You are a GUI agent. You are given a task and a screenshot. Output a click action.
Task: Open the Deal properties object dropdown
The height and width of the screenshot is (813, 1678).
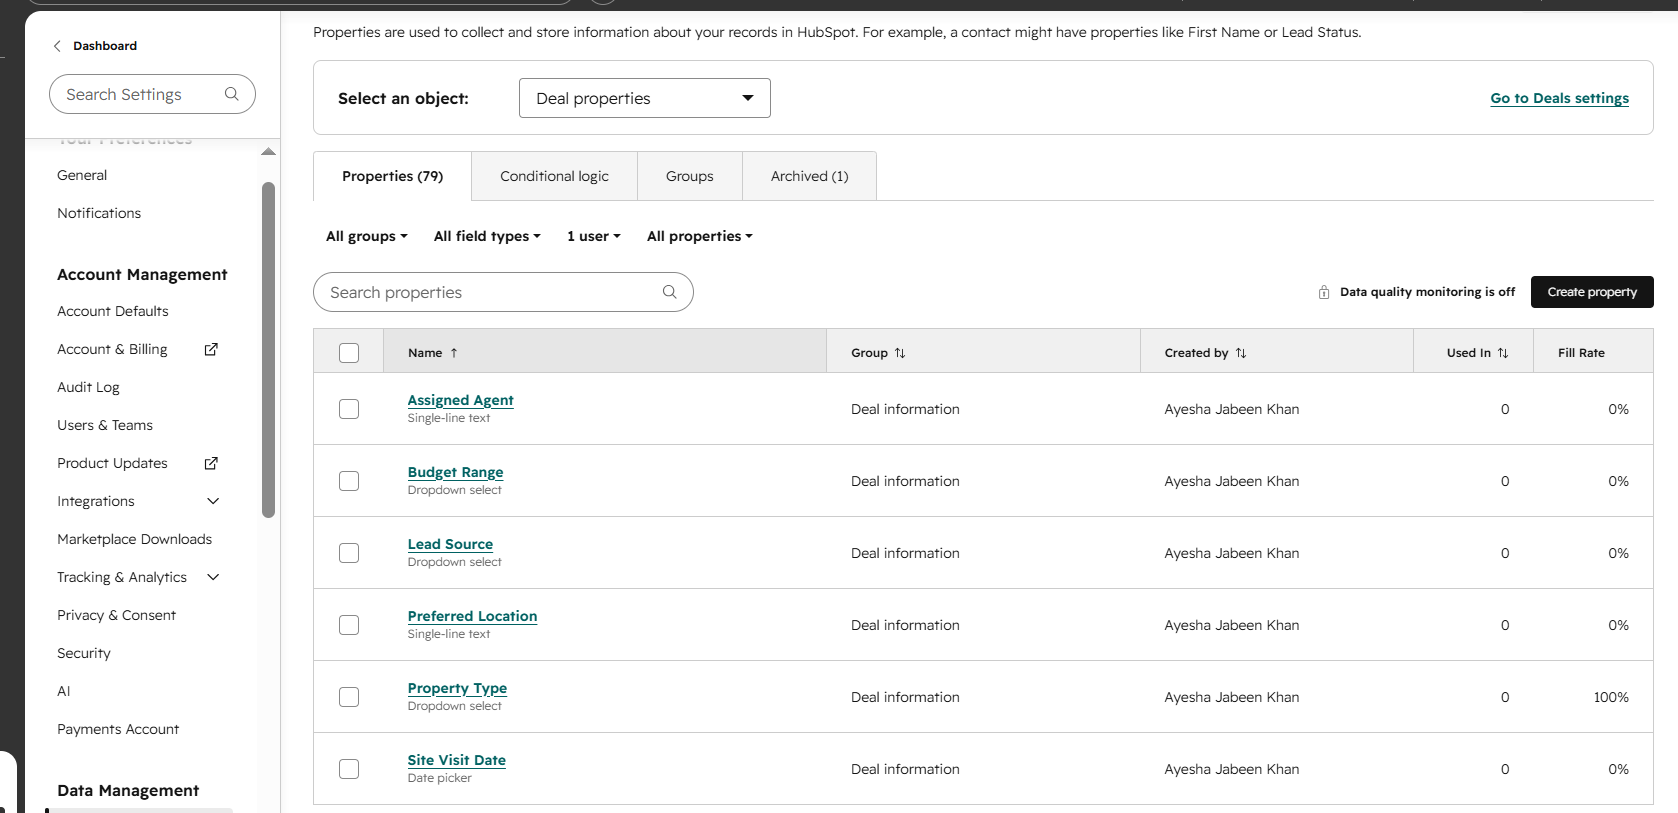click(645, 98)
